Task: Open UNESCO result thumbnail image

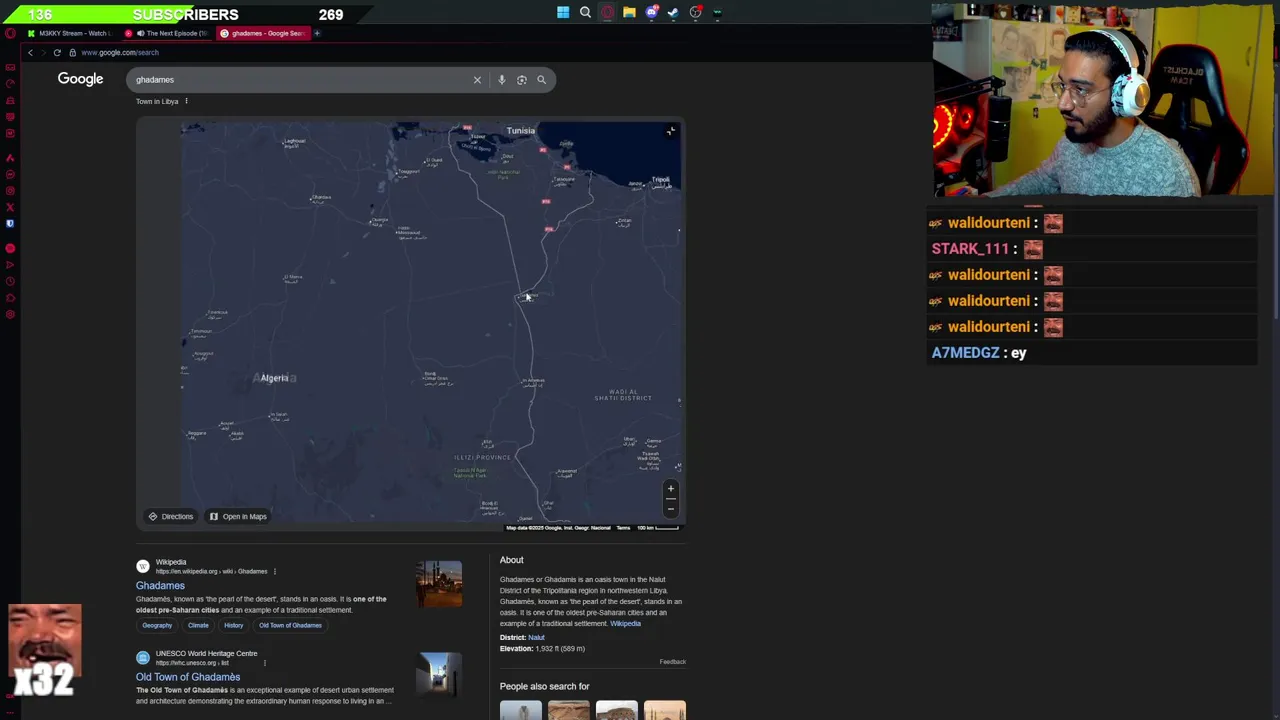Action: [439, 673]
